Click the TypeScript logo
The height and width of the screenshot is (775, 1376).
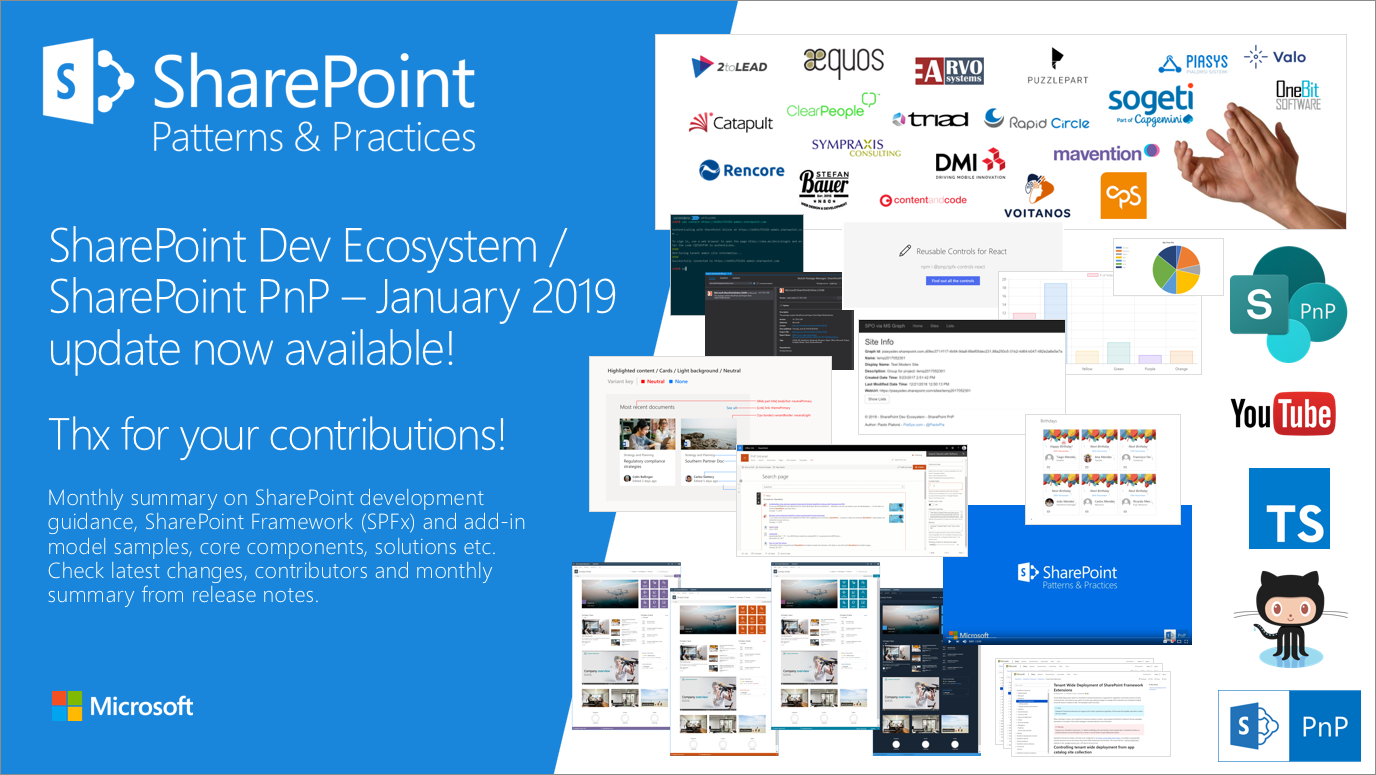tap(1289, 509)
